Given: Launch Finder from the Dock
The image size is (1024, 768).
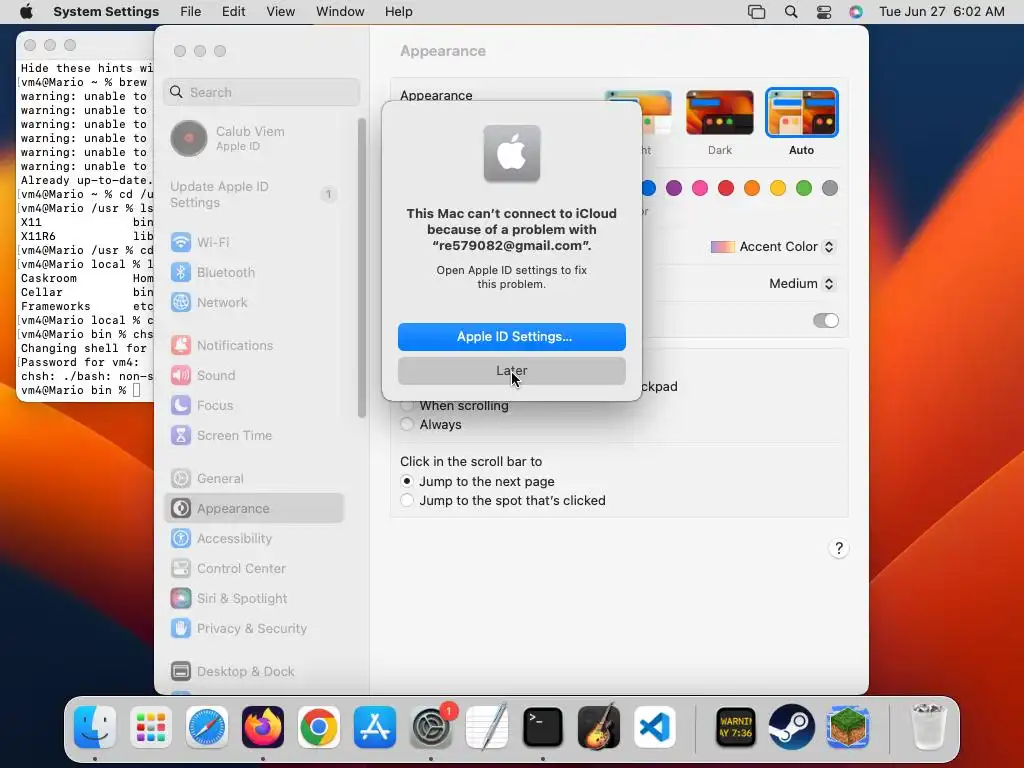Looking at the screenshot, I should pyautogui.click(x=95, y=727).
